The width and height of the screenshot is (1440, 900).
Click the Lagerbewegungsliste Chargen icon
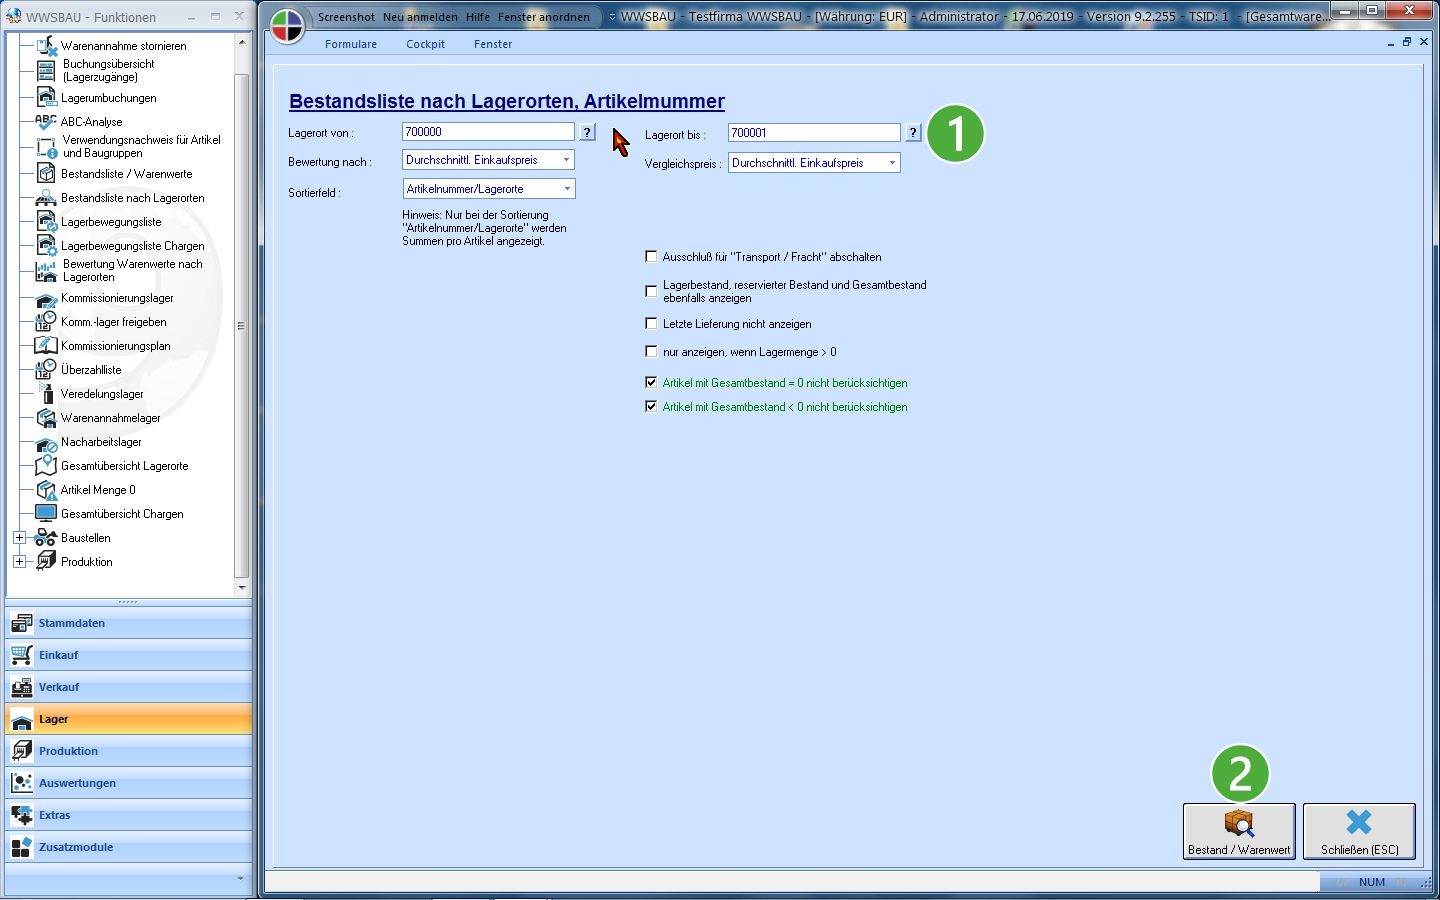(x=46, y=246)
